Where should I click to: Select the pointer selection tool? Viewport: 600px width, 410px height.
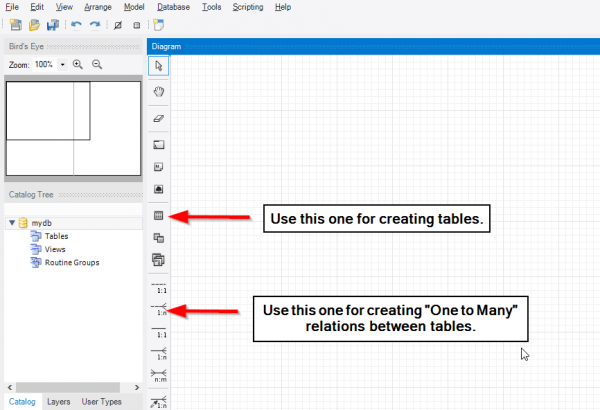click(x=158, y=66)
